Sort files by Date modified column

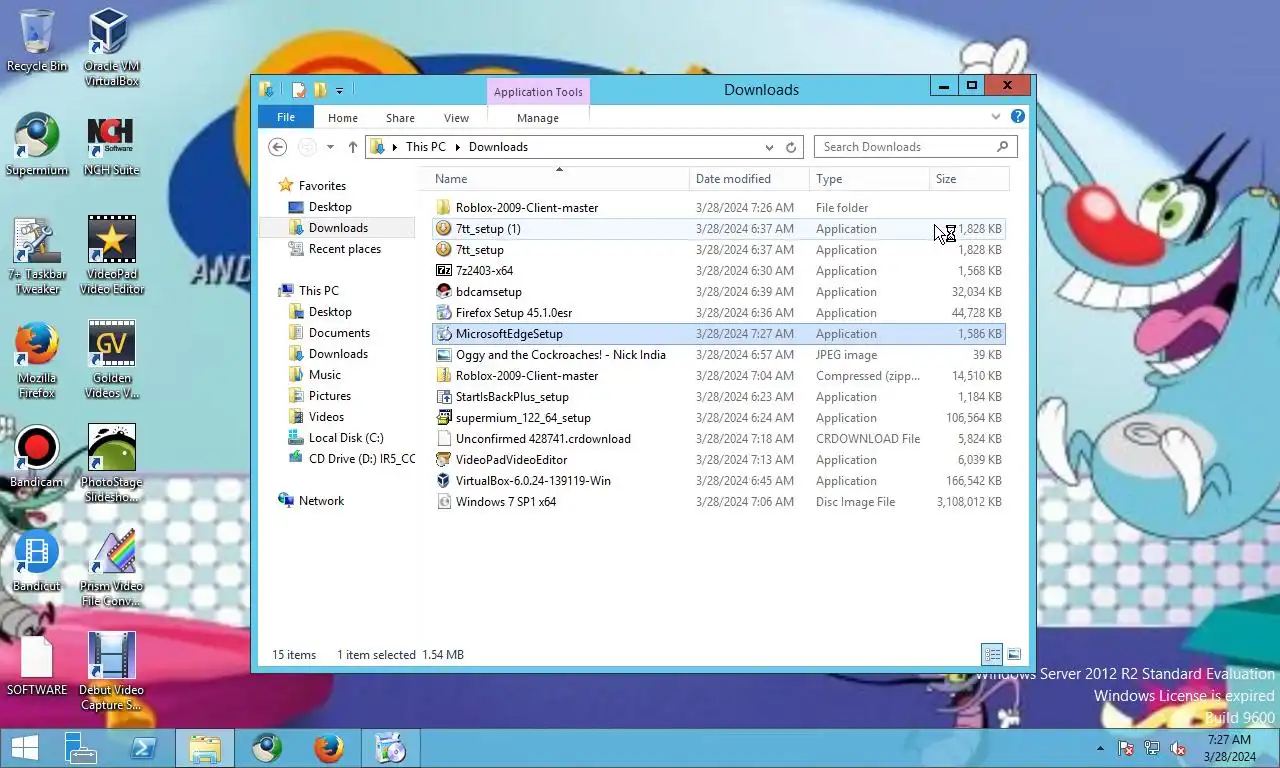(749, 179)
